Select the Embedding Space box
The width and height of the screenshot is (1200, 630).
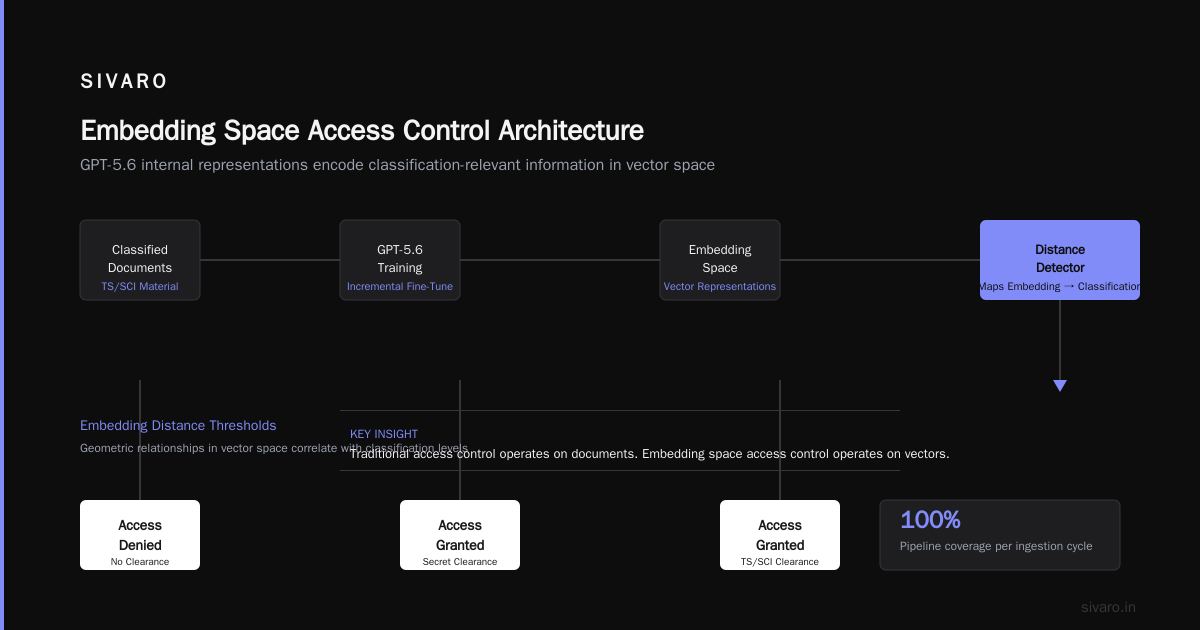[720, 260]
